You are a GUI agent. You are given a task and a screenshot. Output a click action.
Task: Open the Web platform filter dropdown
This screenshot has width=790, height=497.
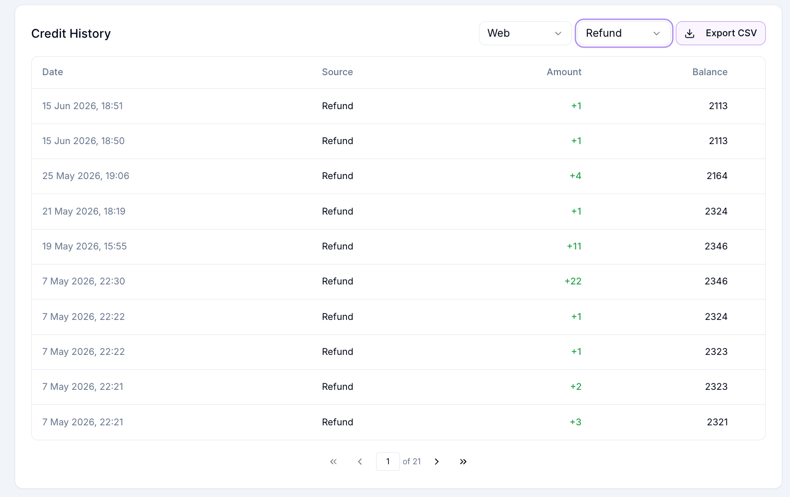tap(524, 33)
